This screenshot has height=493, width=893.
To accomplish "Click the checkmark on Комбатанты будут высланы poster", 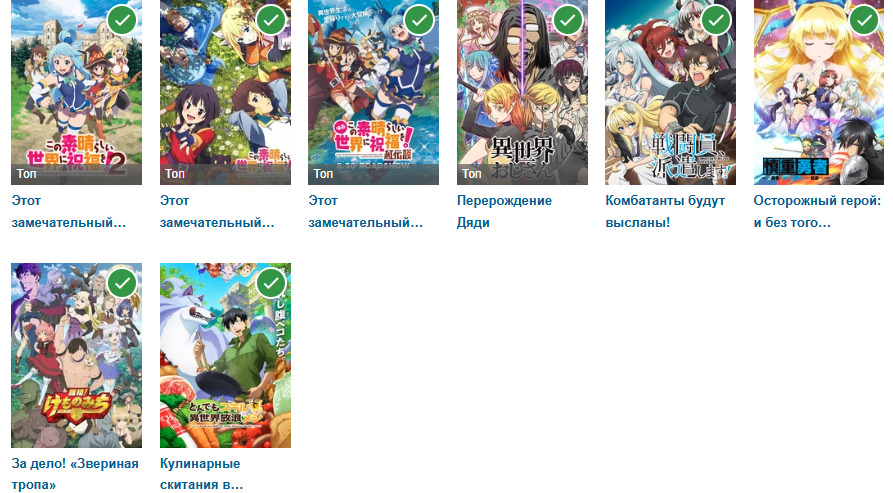I will 716,20.
